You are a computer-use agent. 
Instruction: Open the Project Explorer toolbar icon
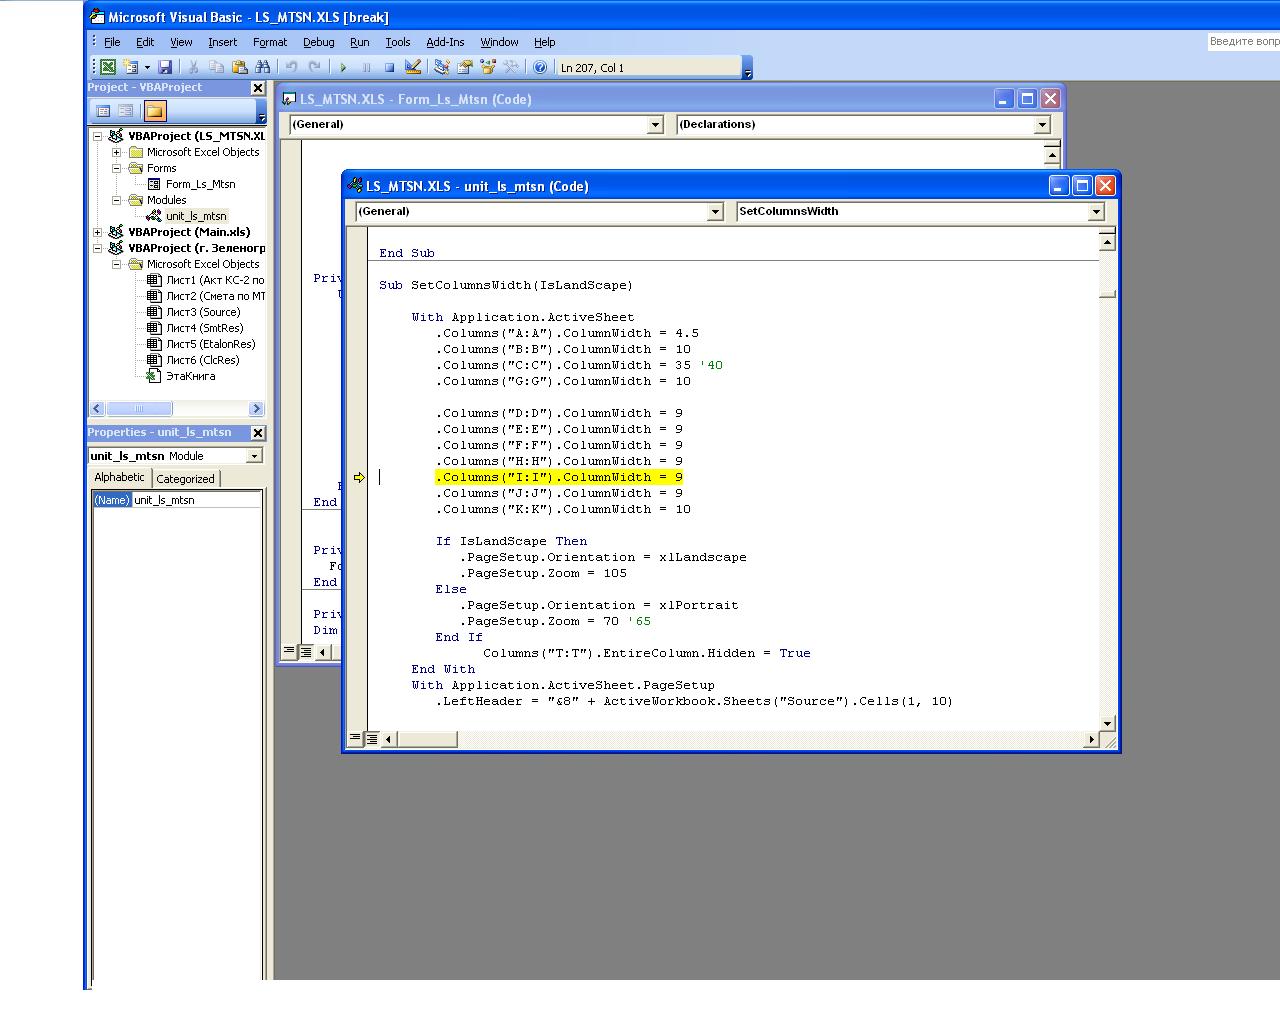coord(441,67)
